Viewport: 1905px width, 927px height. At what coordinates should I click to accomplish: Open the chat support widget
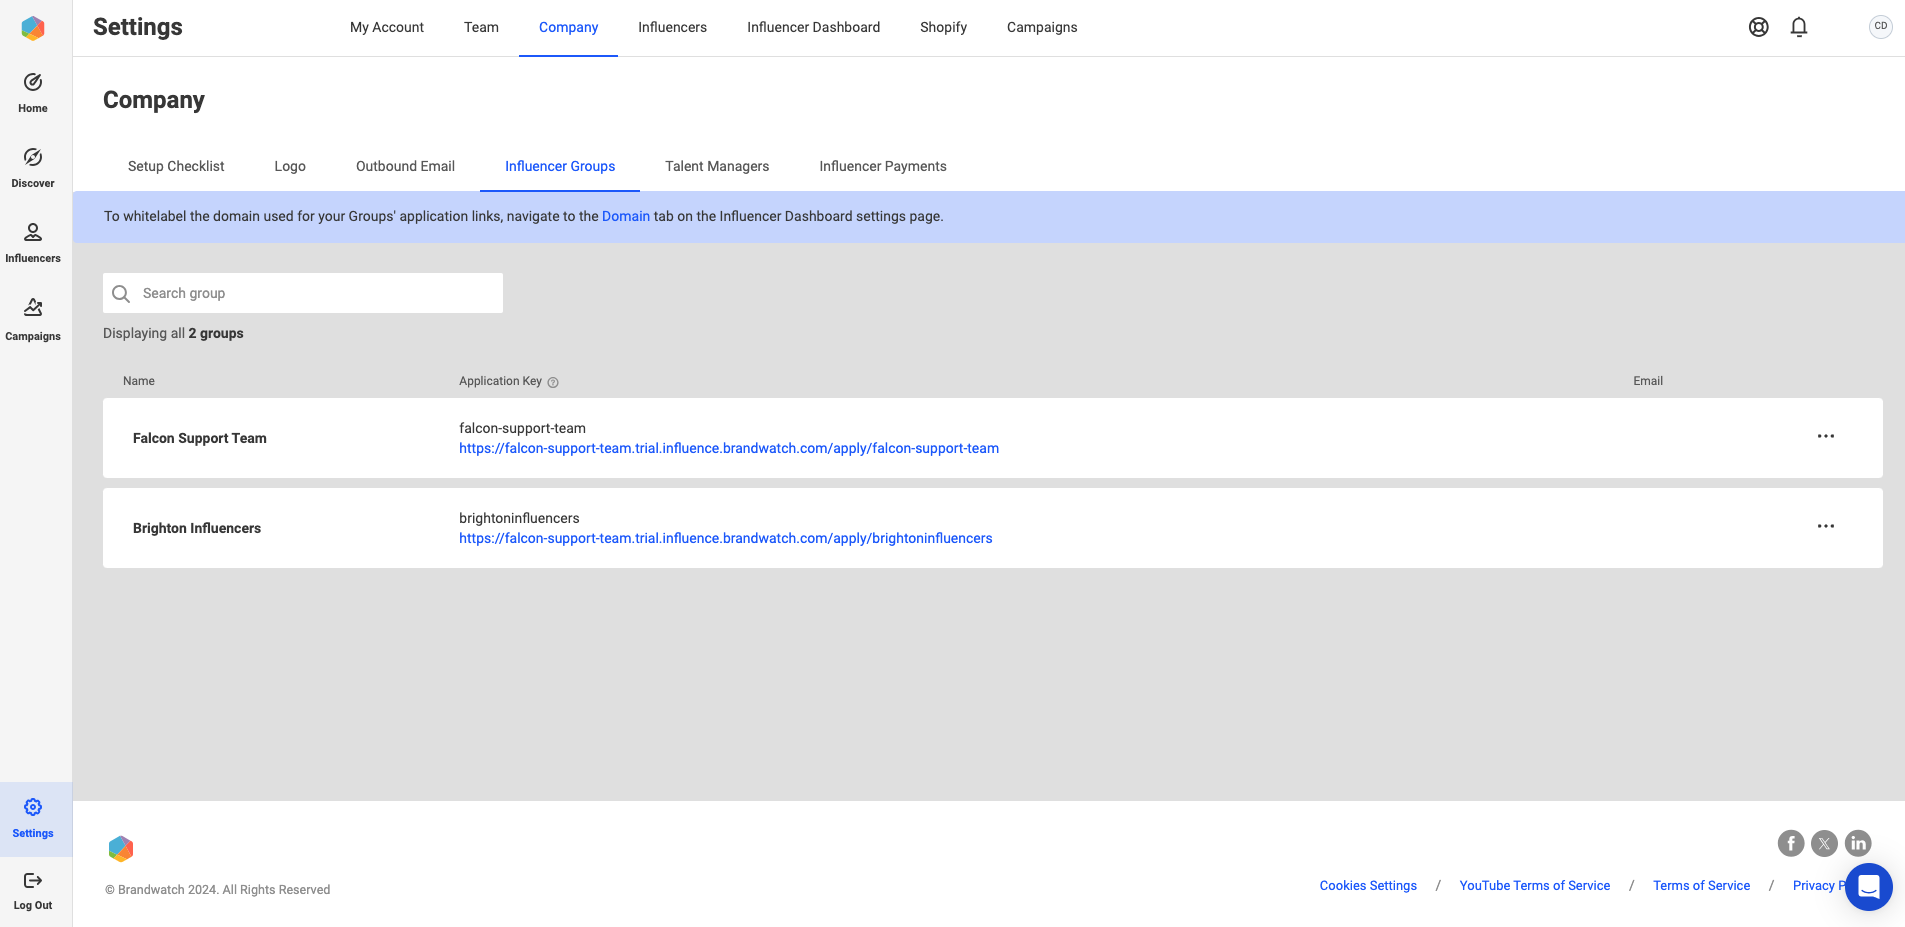click(1868, 886)
